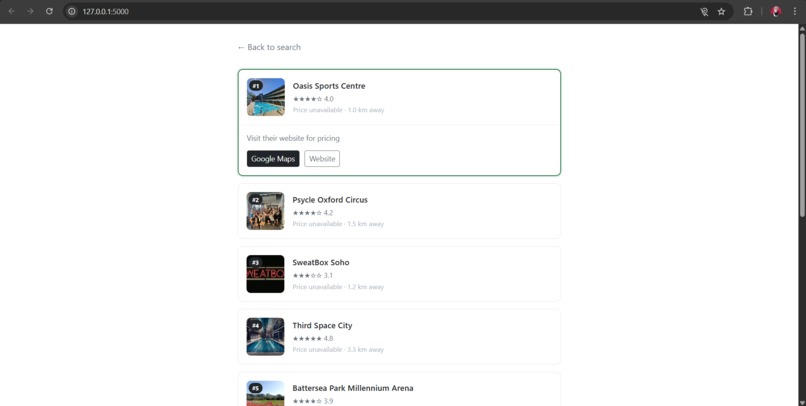Open the Battersea Park Millennium Arena thumbnail
806x406 pixels.
tap(265, 393)
